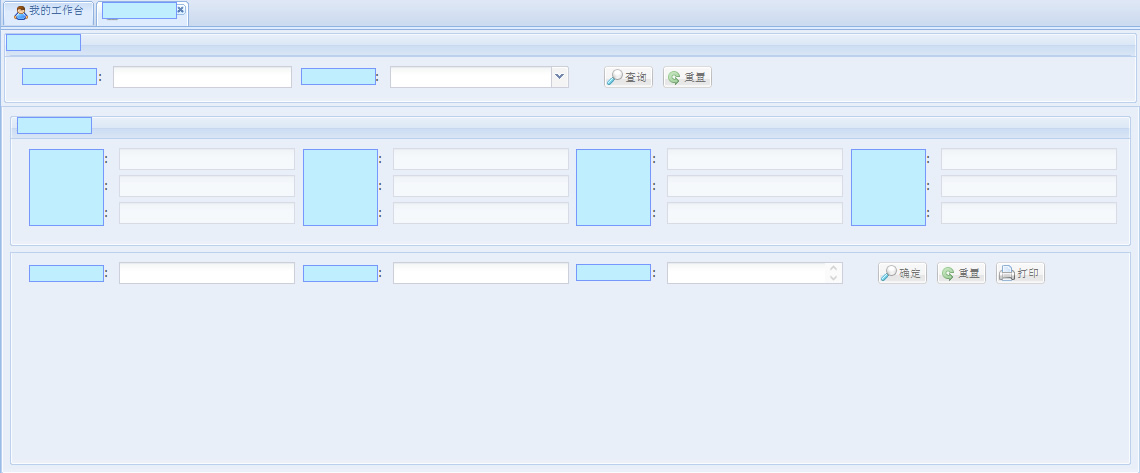Decrease value with spinner down arrow
This screenshot has height=473, width=1140.
point(833,278)
